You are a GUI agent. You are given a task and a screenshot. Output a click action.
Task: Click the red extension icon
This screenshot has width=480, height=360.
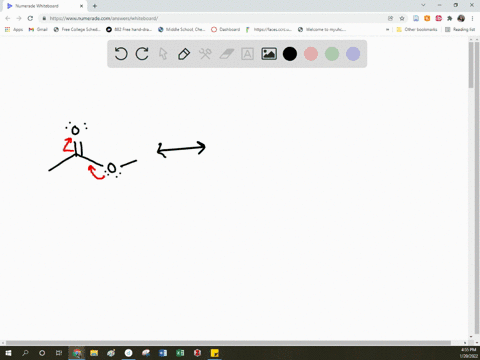pyautogui.click(x=439, y=18)
